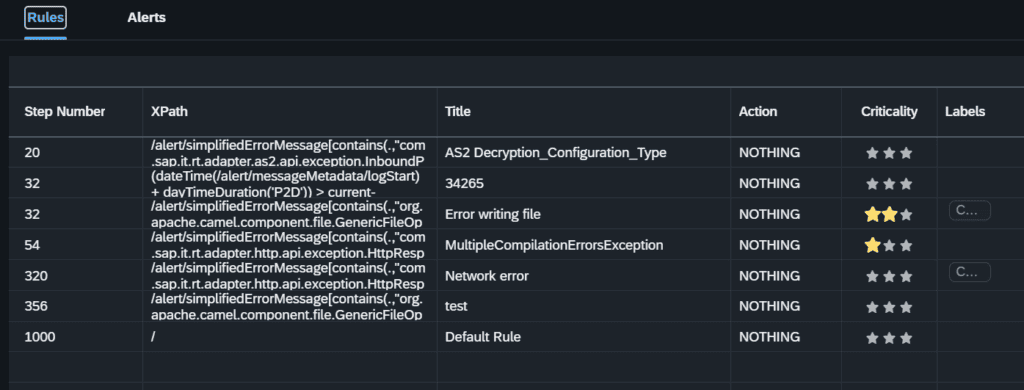The image size is (1024, 390).
Task: Switch to the Alerts tab
Action: click(x=146, y=18)
